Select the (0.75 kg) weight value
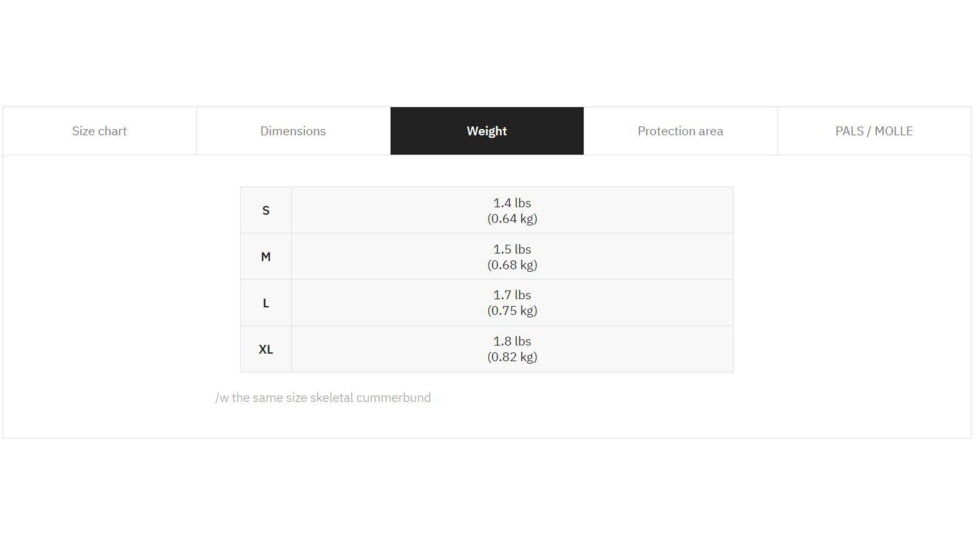Screen dimensions: 978x550 coord(512,311)
